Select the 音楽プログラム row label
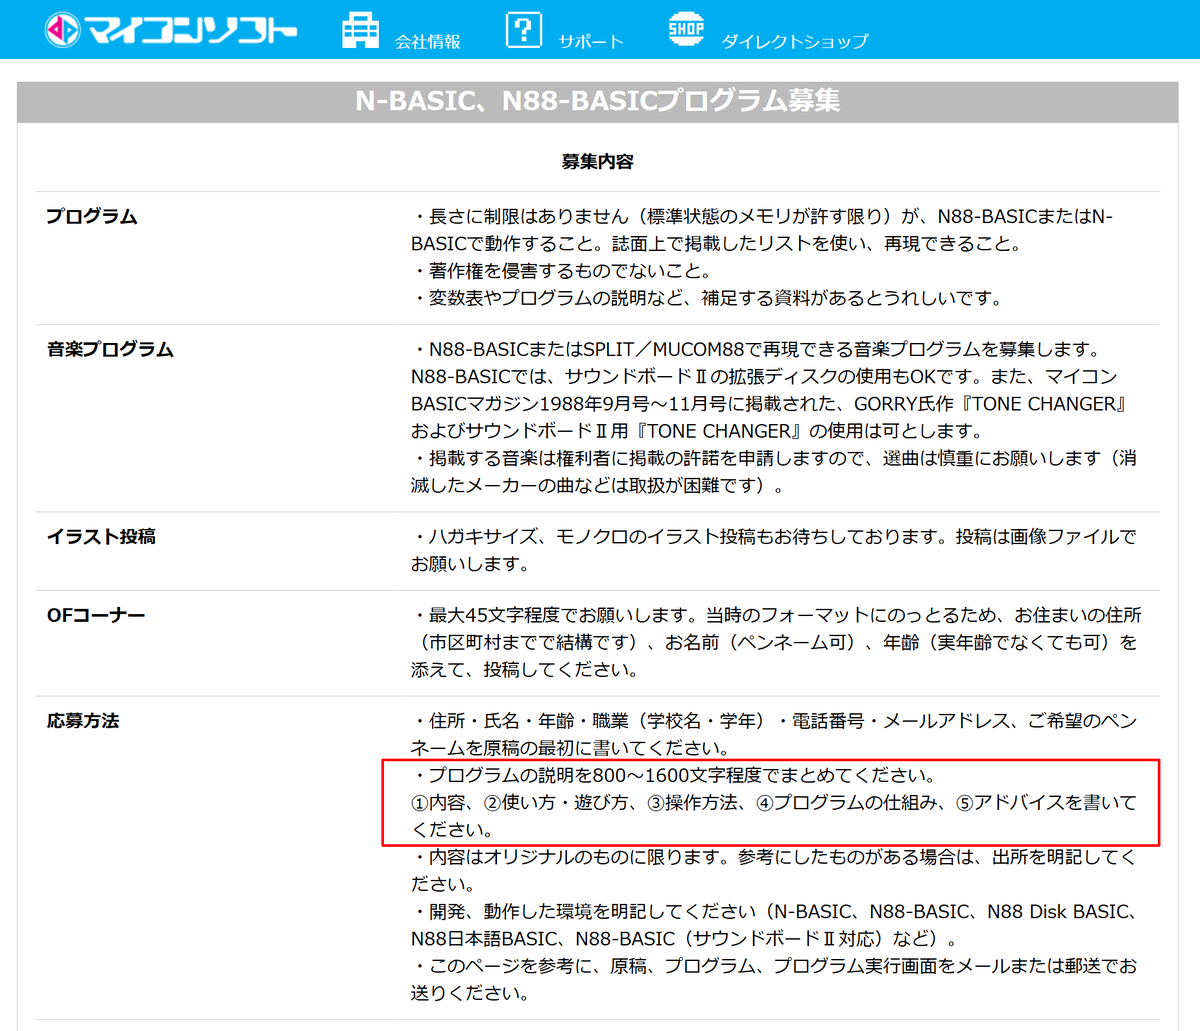The width and height of the screenshot is (1200, 1031). 108,350
